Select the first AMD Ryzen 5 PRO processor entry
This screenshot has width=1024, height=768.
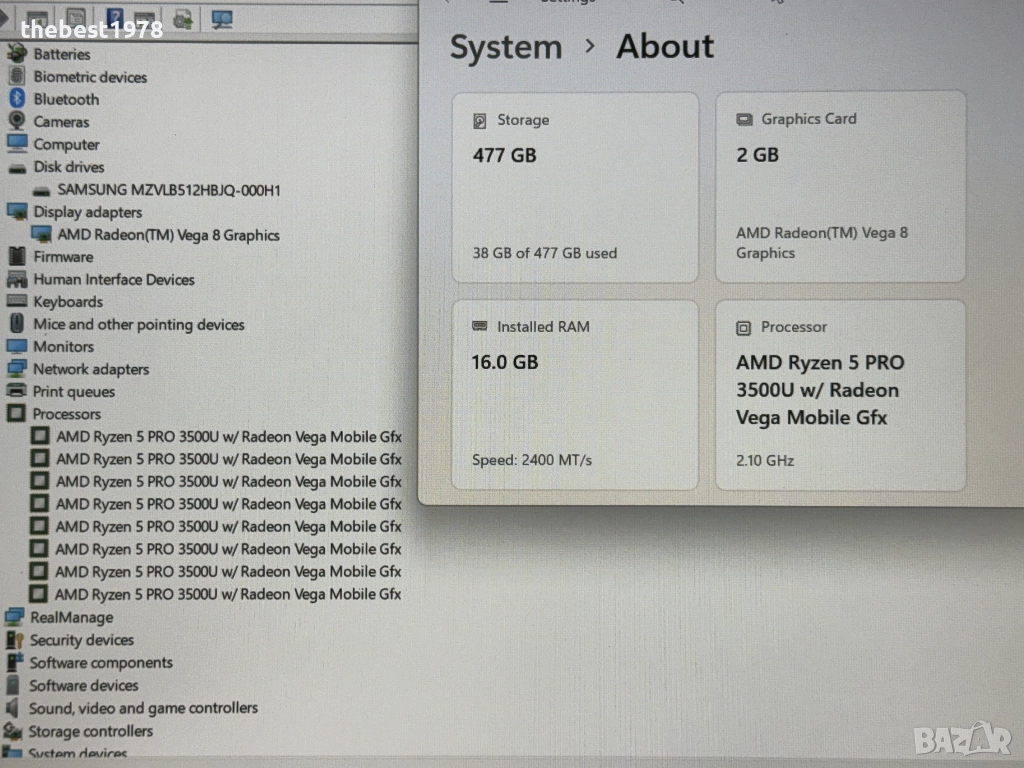(x=228, y=436)
